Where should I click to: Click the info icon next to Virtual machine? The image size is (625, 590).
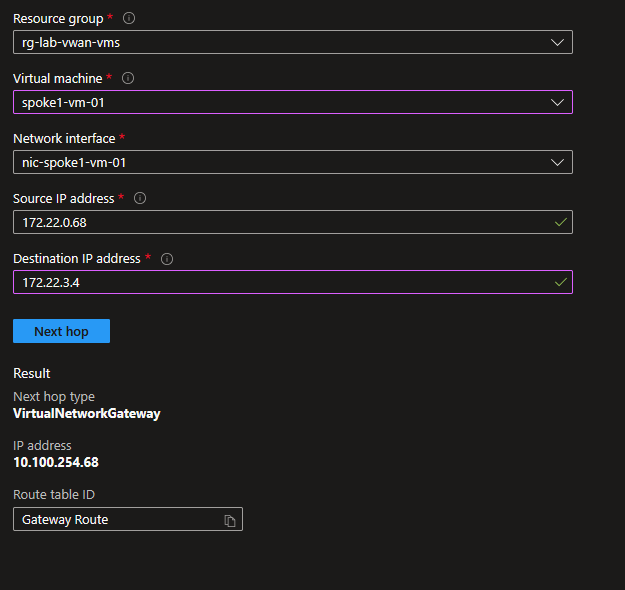tap(128, 78)
